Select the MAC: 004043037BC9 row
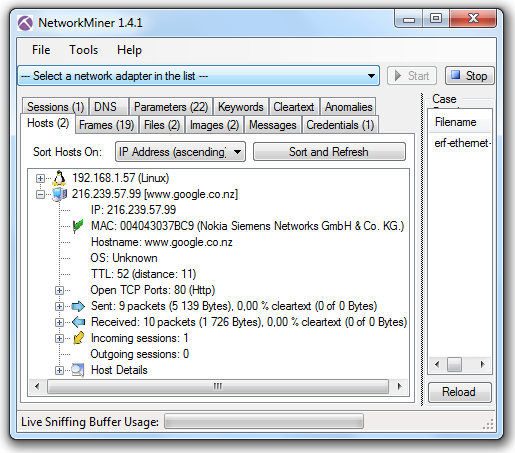This screenshot has height=453, width=515. coord(247,226)
